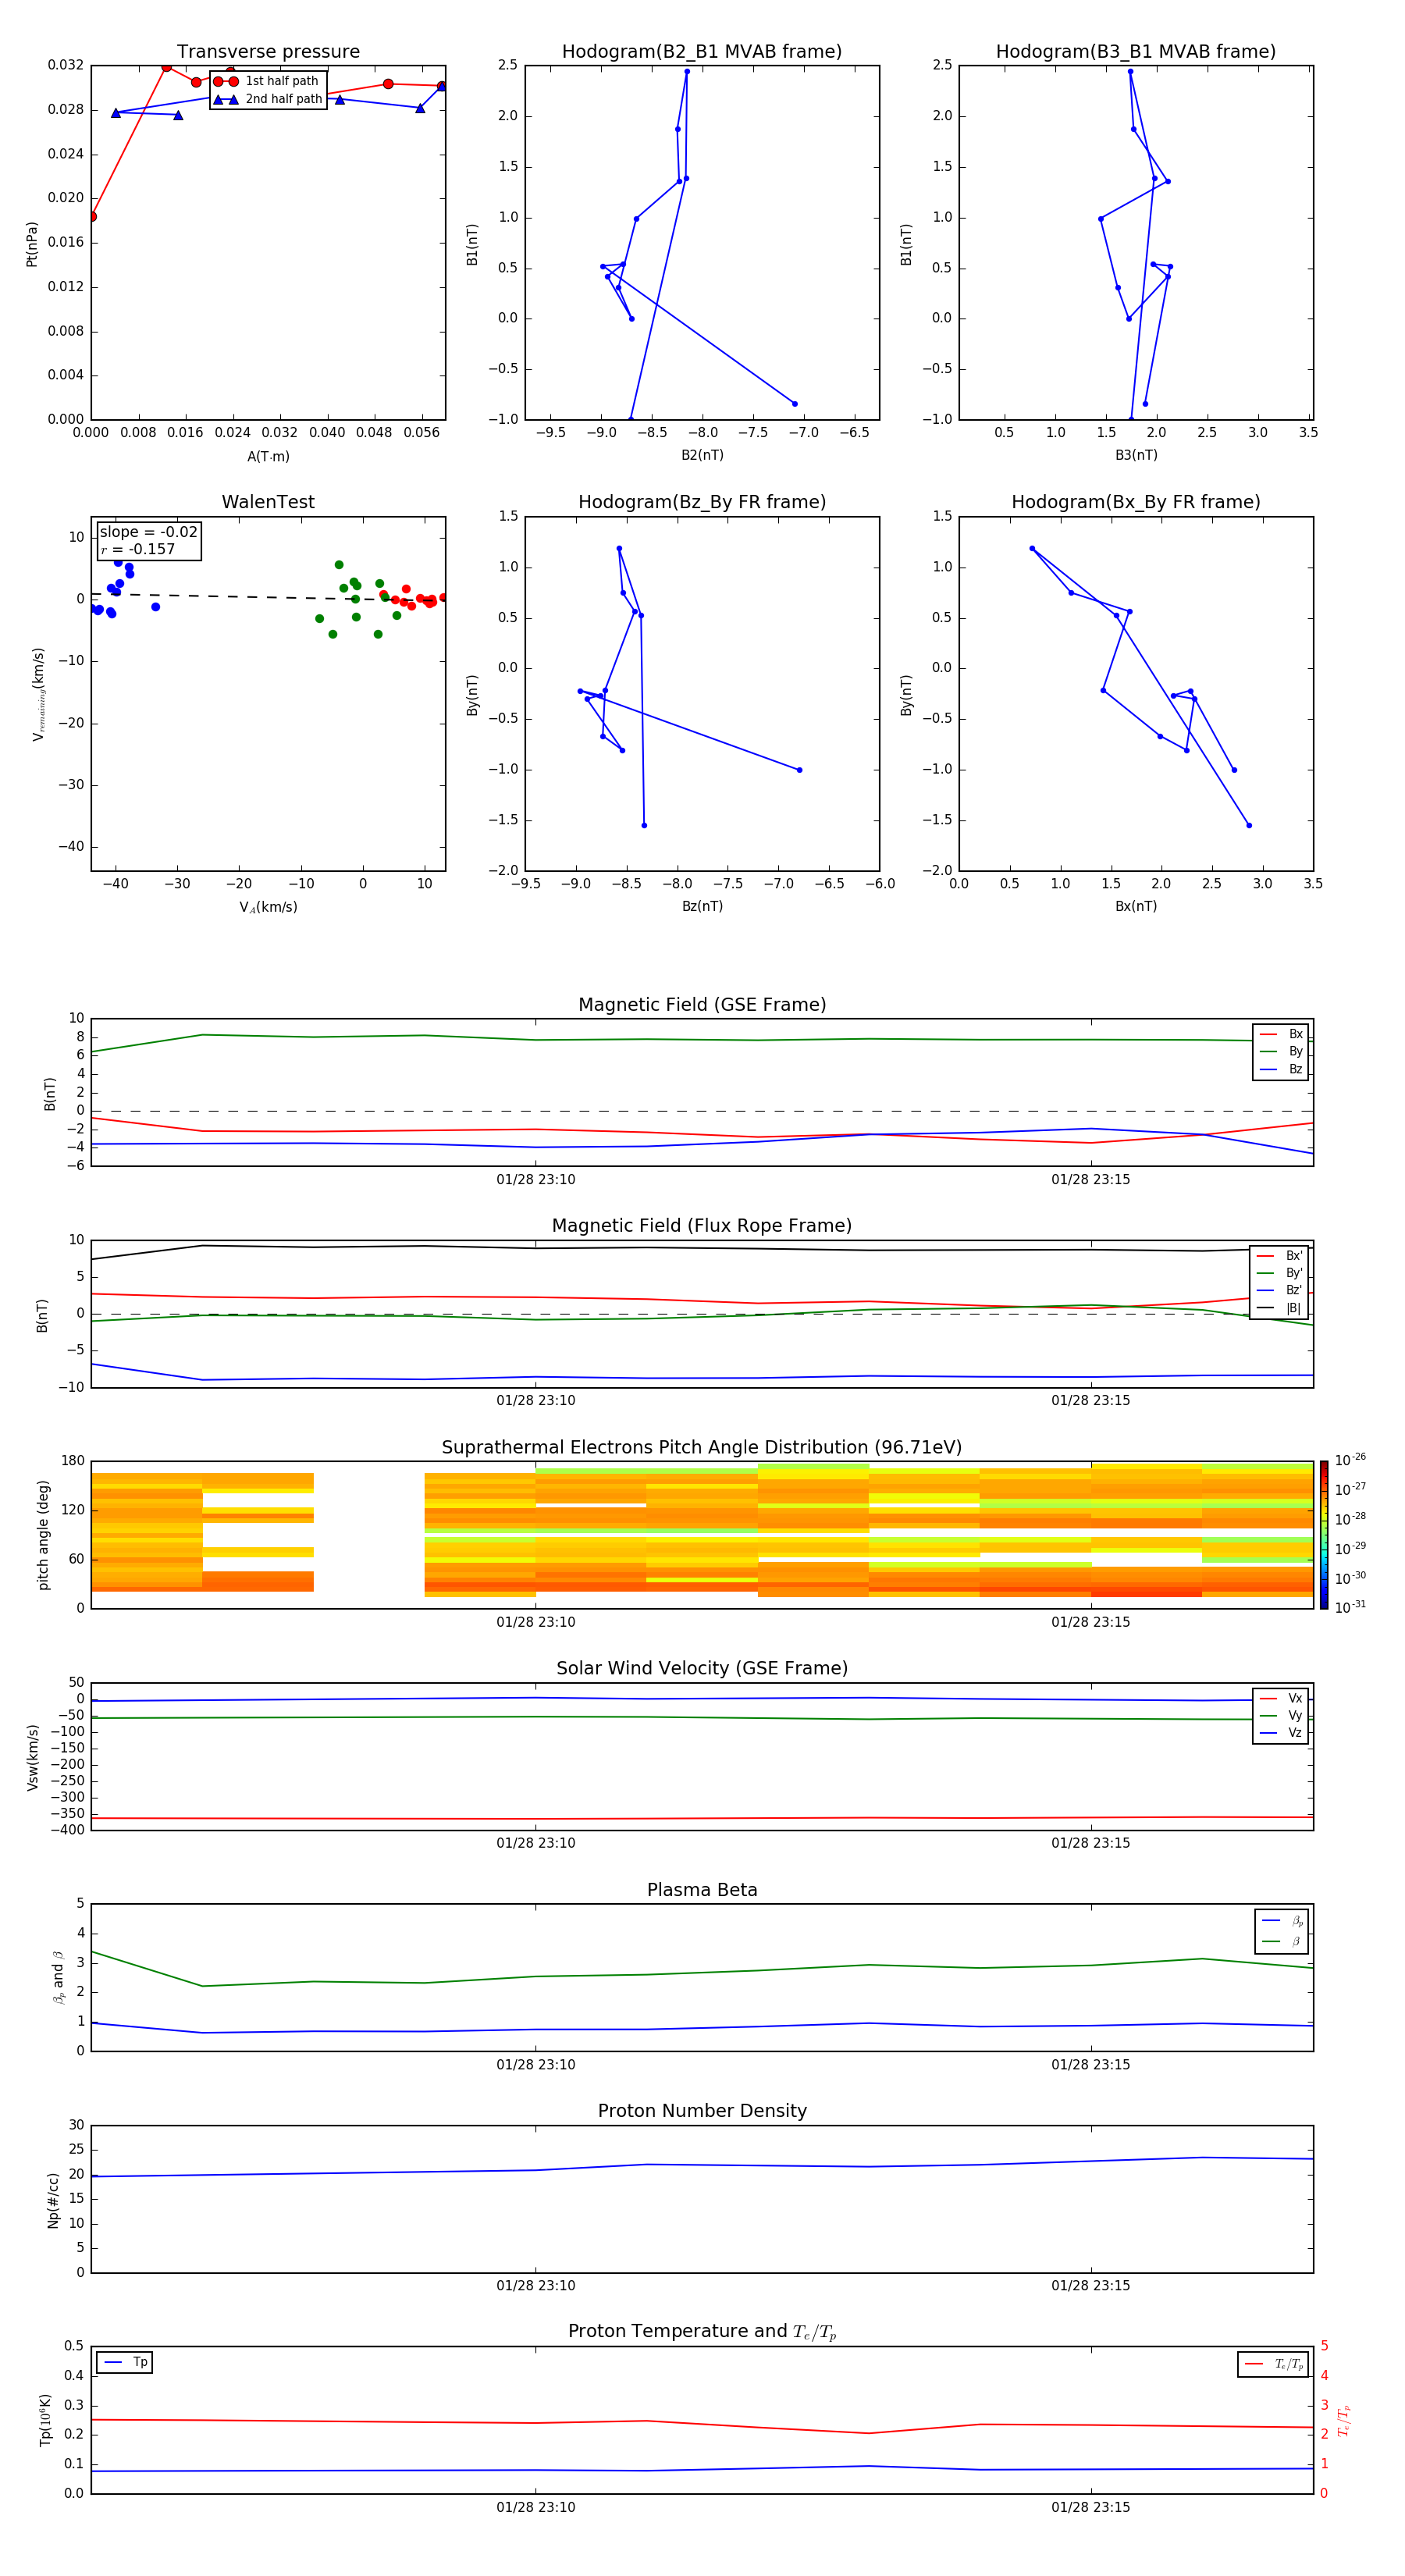
Task: Click 'B3(nT)' x-axis label
Action: [1136, 455]
